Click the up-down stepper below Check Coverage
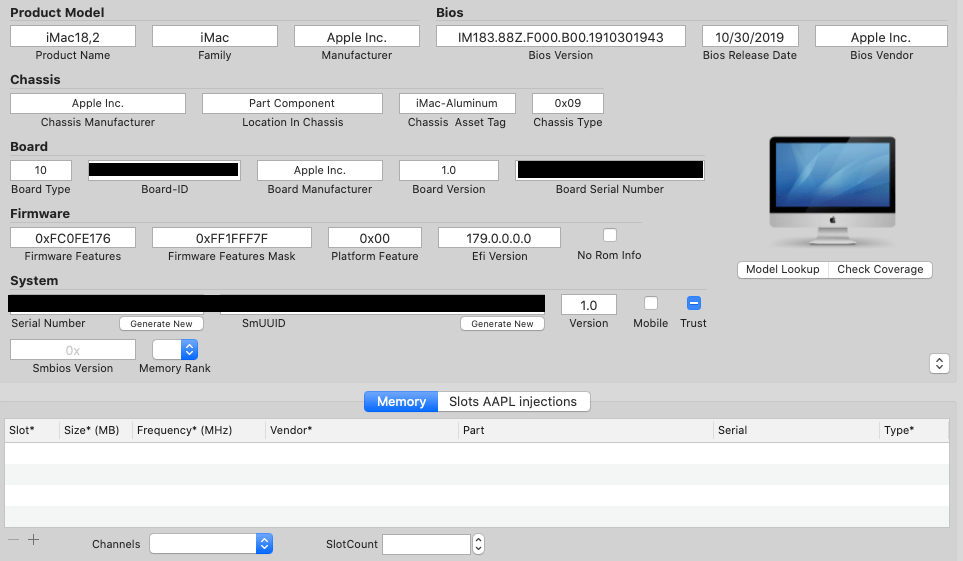This screenshot has width=963, height=561. pos(939,364)
